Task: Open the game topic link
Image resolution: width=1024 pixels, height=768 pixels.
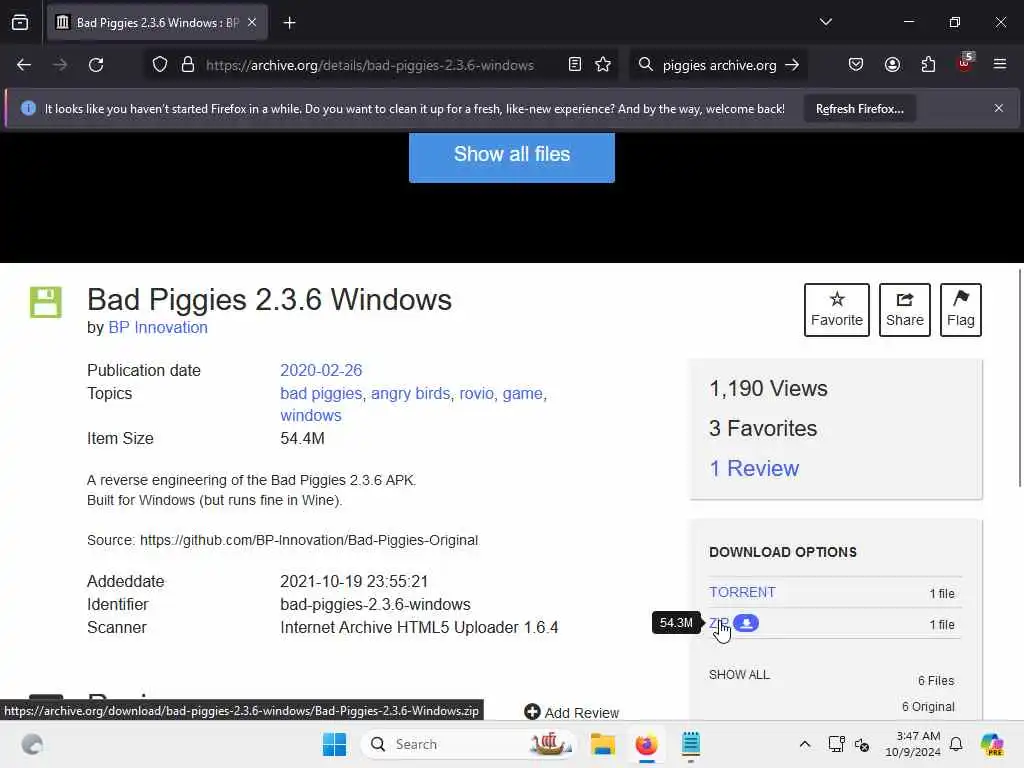Action: (x=522, y=394)
